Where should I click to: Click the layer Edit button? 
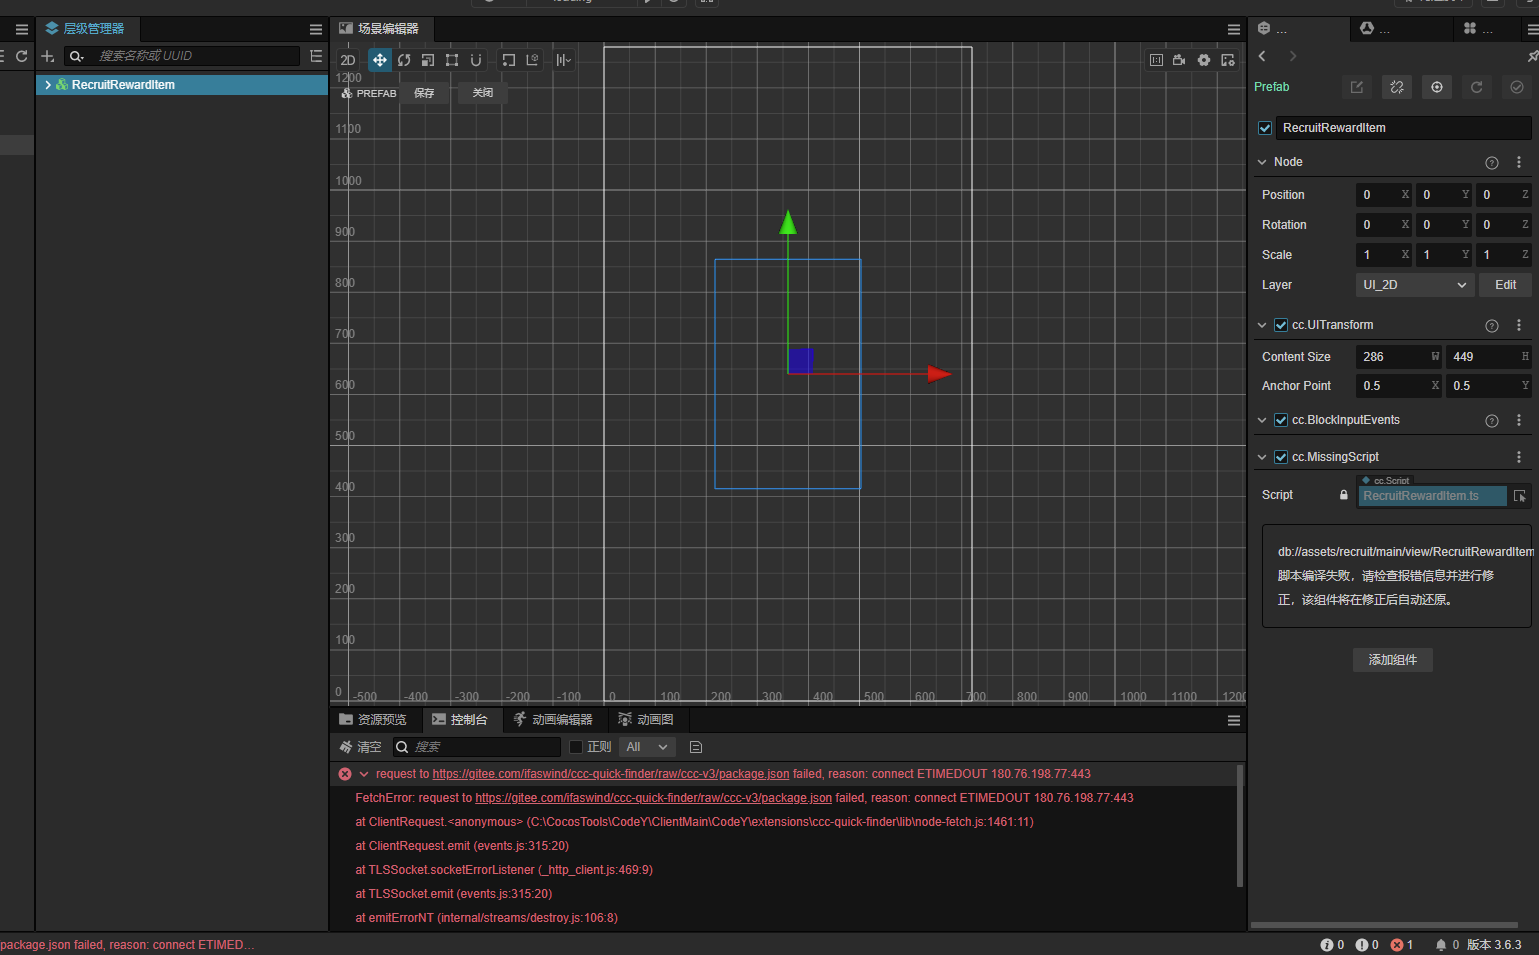[x=1506, y=285]
